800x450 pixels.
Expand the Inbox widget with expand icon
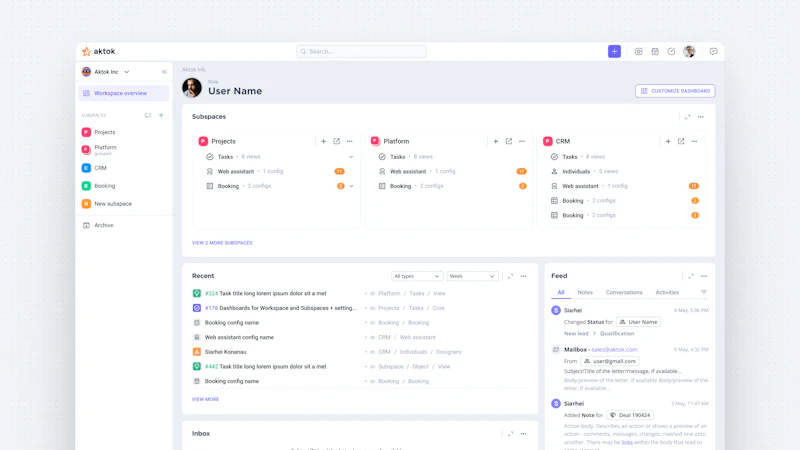click(x=510, y=434)
